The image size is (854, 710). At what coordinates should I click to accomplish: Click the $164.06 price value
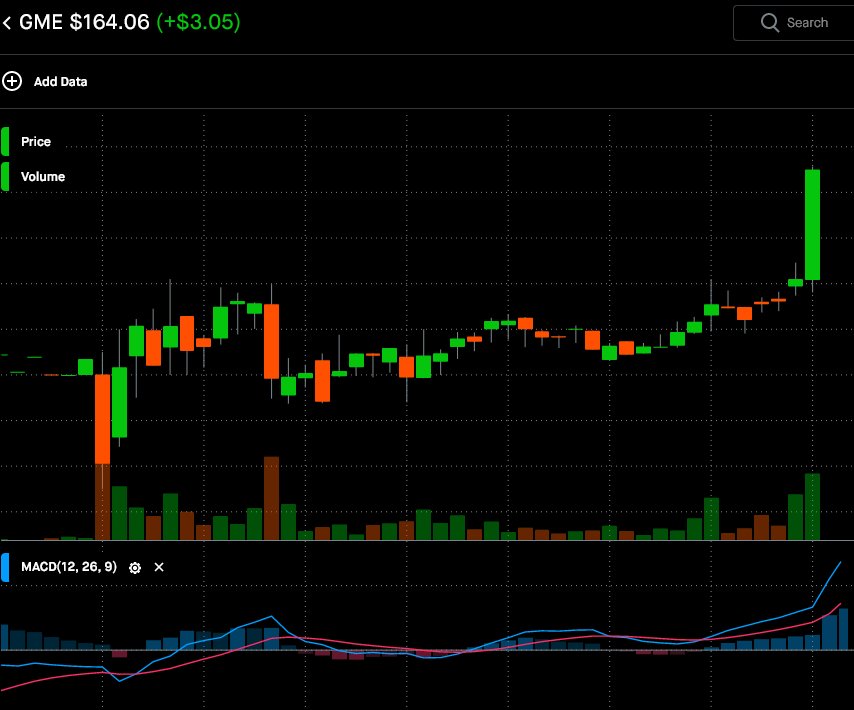point(109,22)
